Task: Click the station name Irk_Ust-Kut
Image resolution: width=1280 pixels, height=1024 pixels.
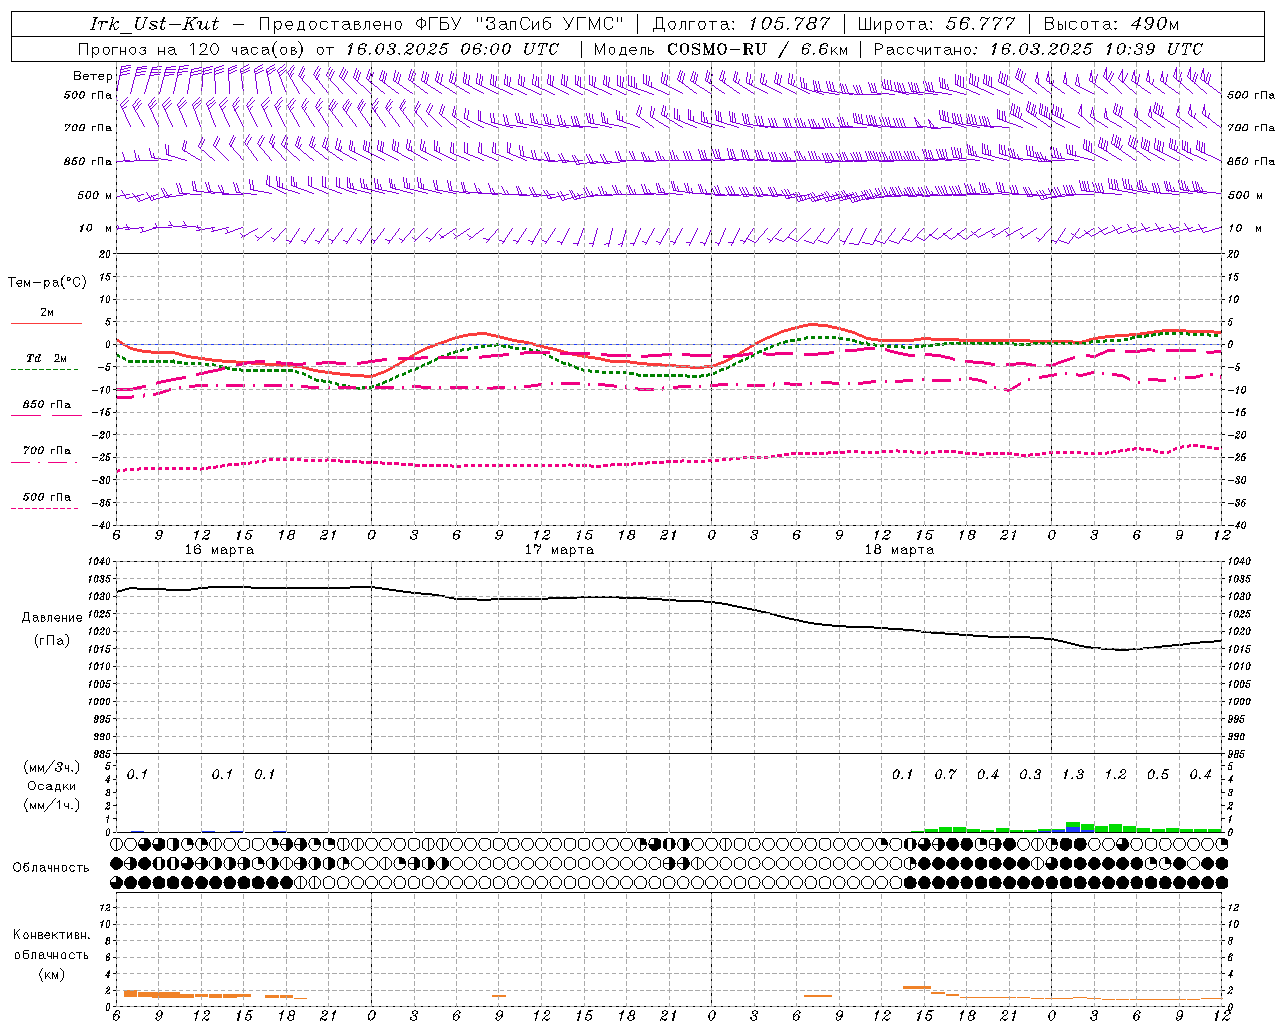Action: (154, 24)
